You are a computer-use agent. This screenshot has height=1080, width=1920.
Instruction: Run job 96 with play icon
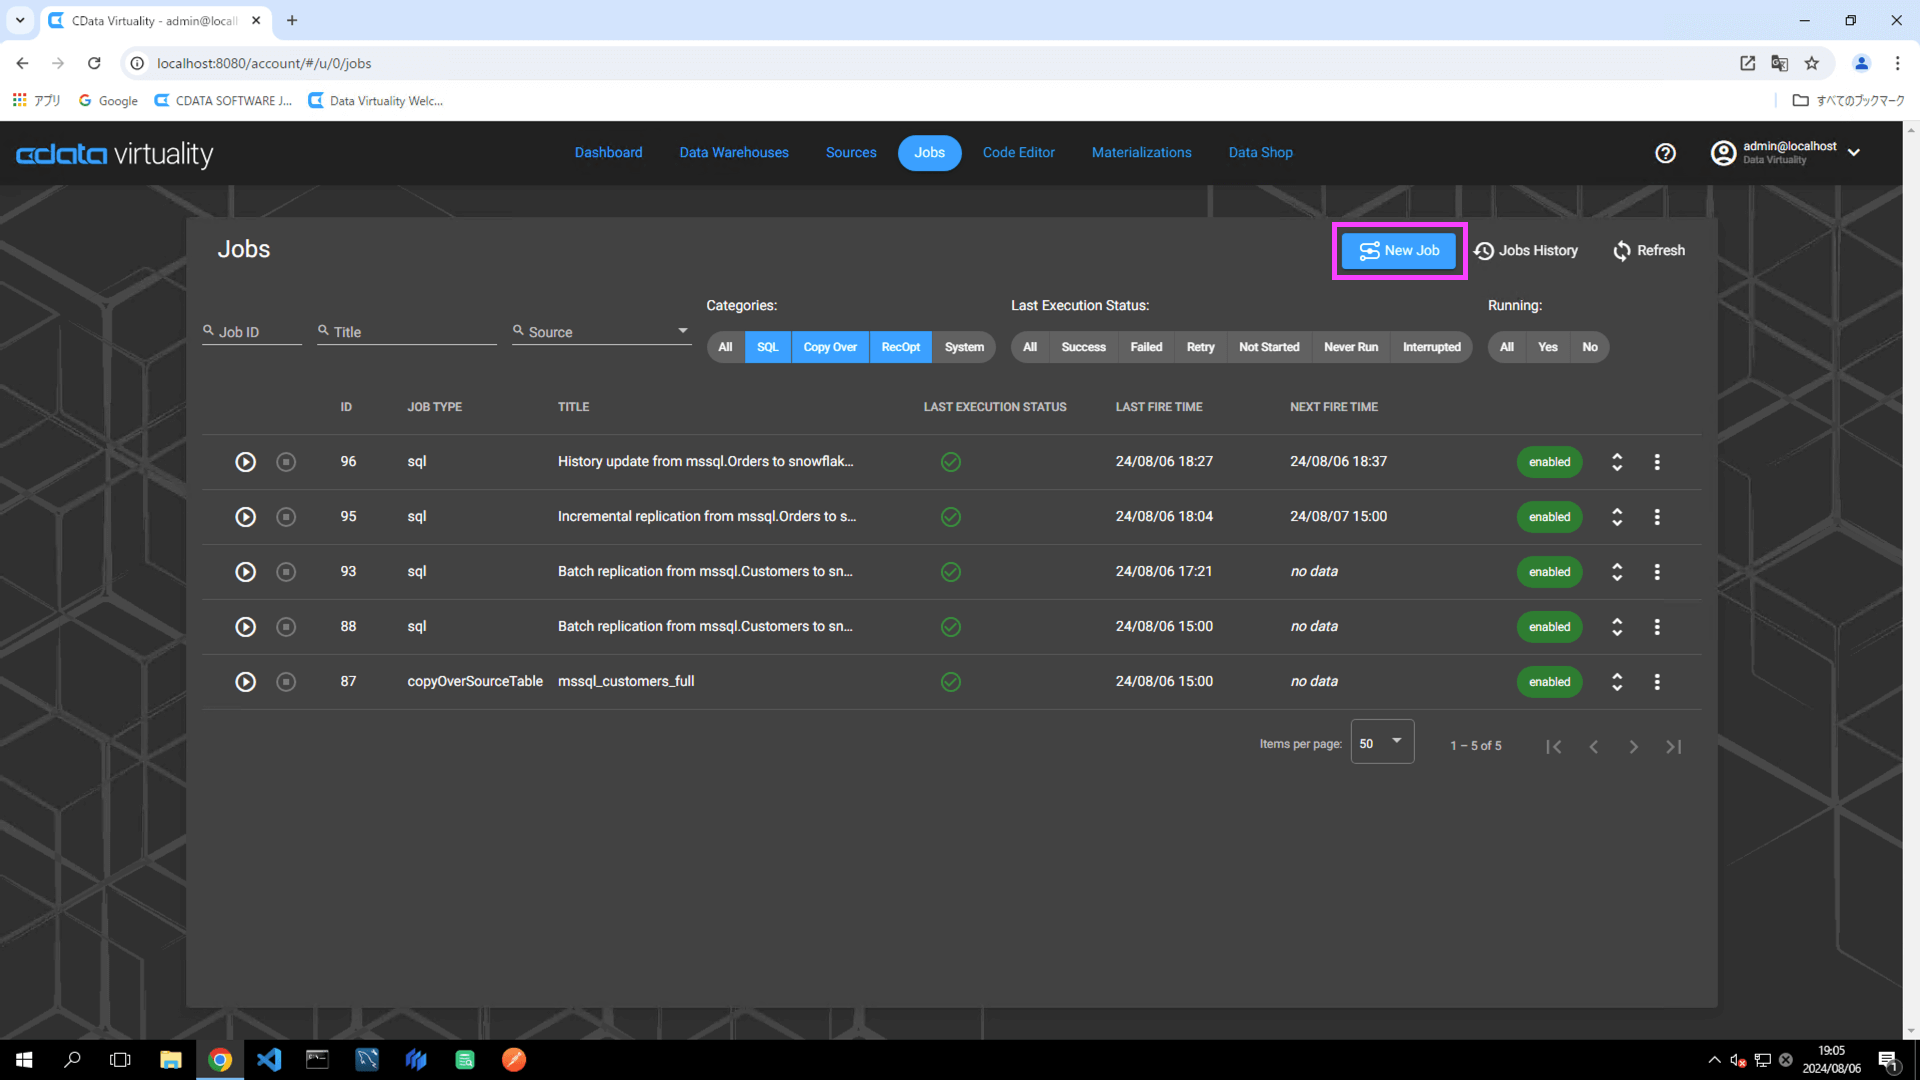coord(245,462)
